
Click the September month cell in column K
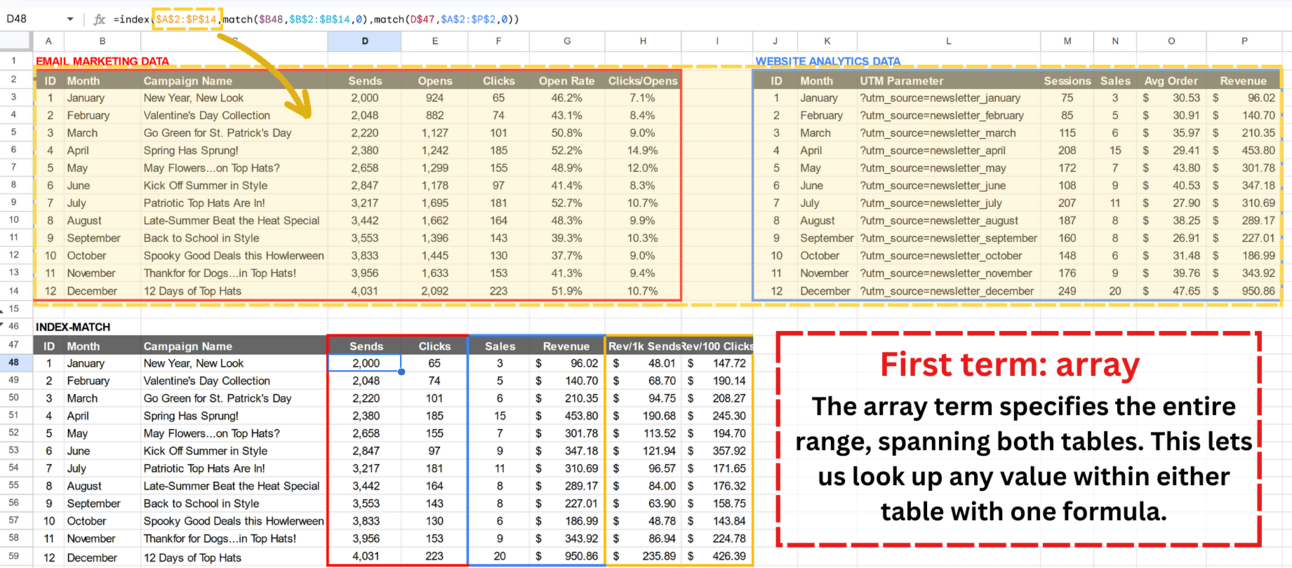[826, 238]
